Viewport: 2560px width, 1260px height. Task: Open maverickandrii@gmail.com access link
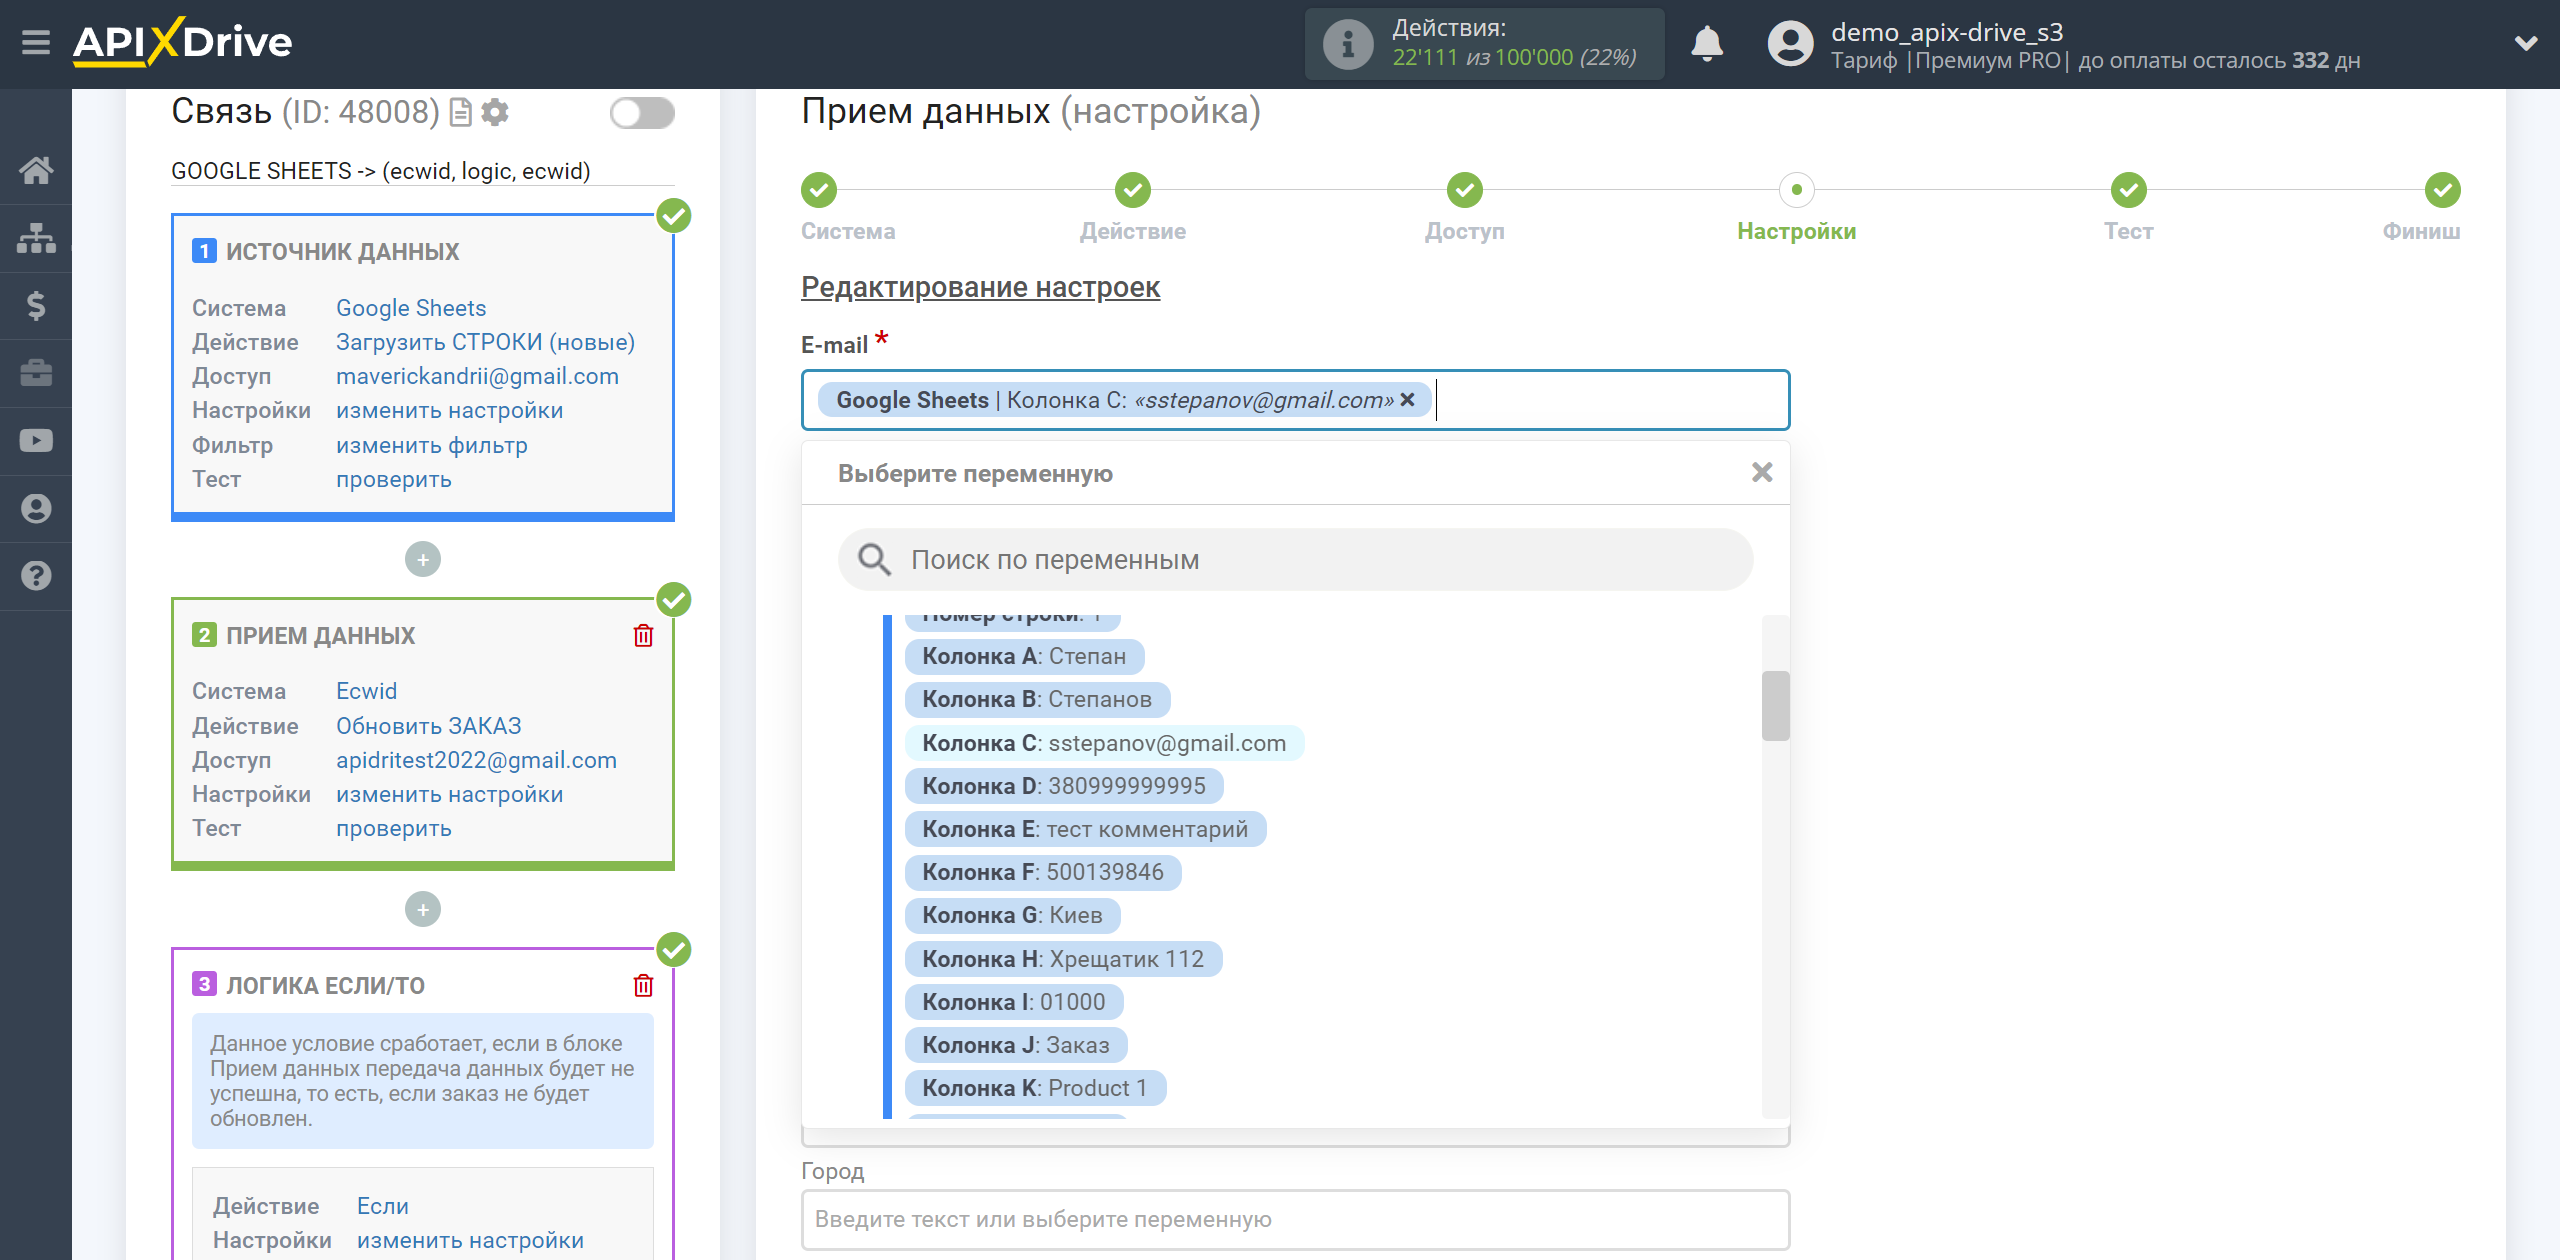(477, 376)
